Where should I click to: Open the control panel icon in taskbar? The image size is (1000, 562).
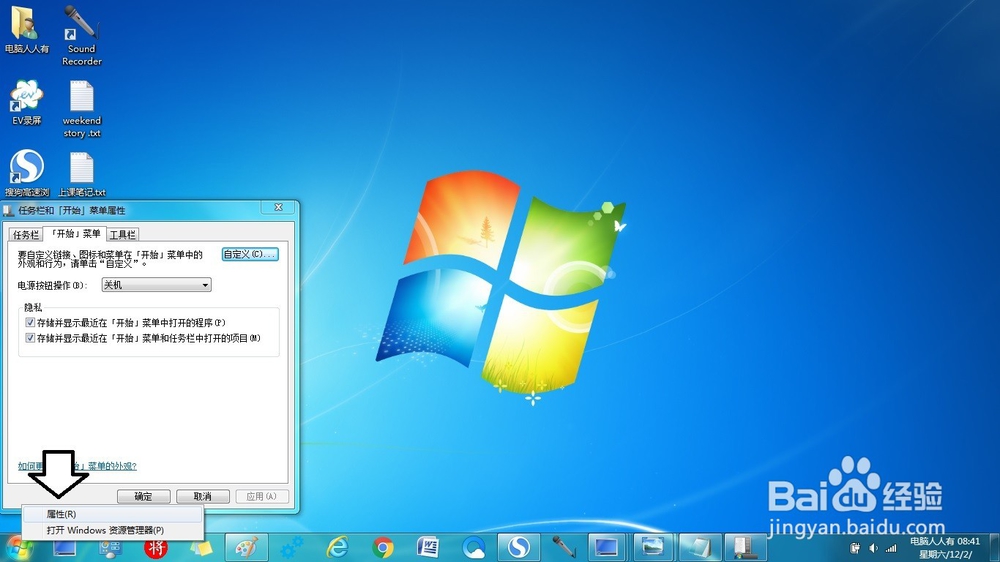pyautogui.click(x=110, y=547)
